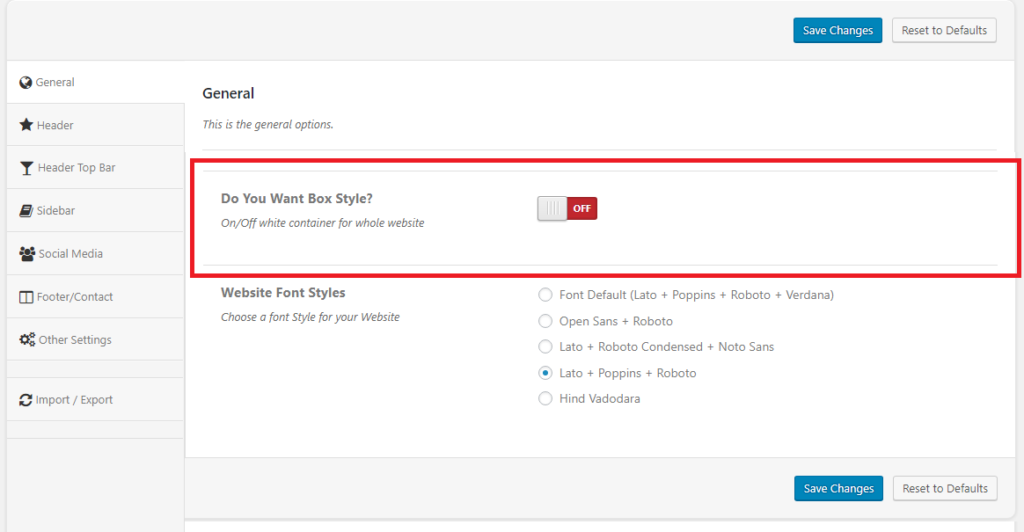
Task: Select the Lato + Poppins + Roboto radio
Action: pyautogui.click(x=545, y=373)
